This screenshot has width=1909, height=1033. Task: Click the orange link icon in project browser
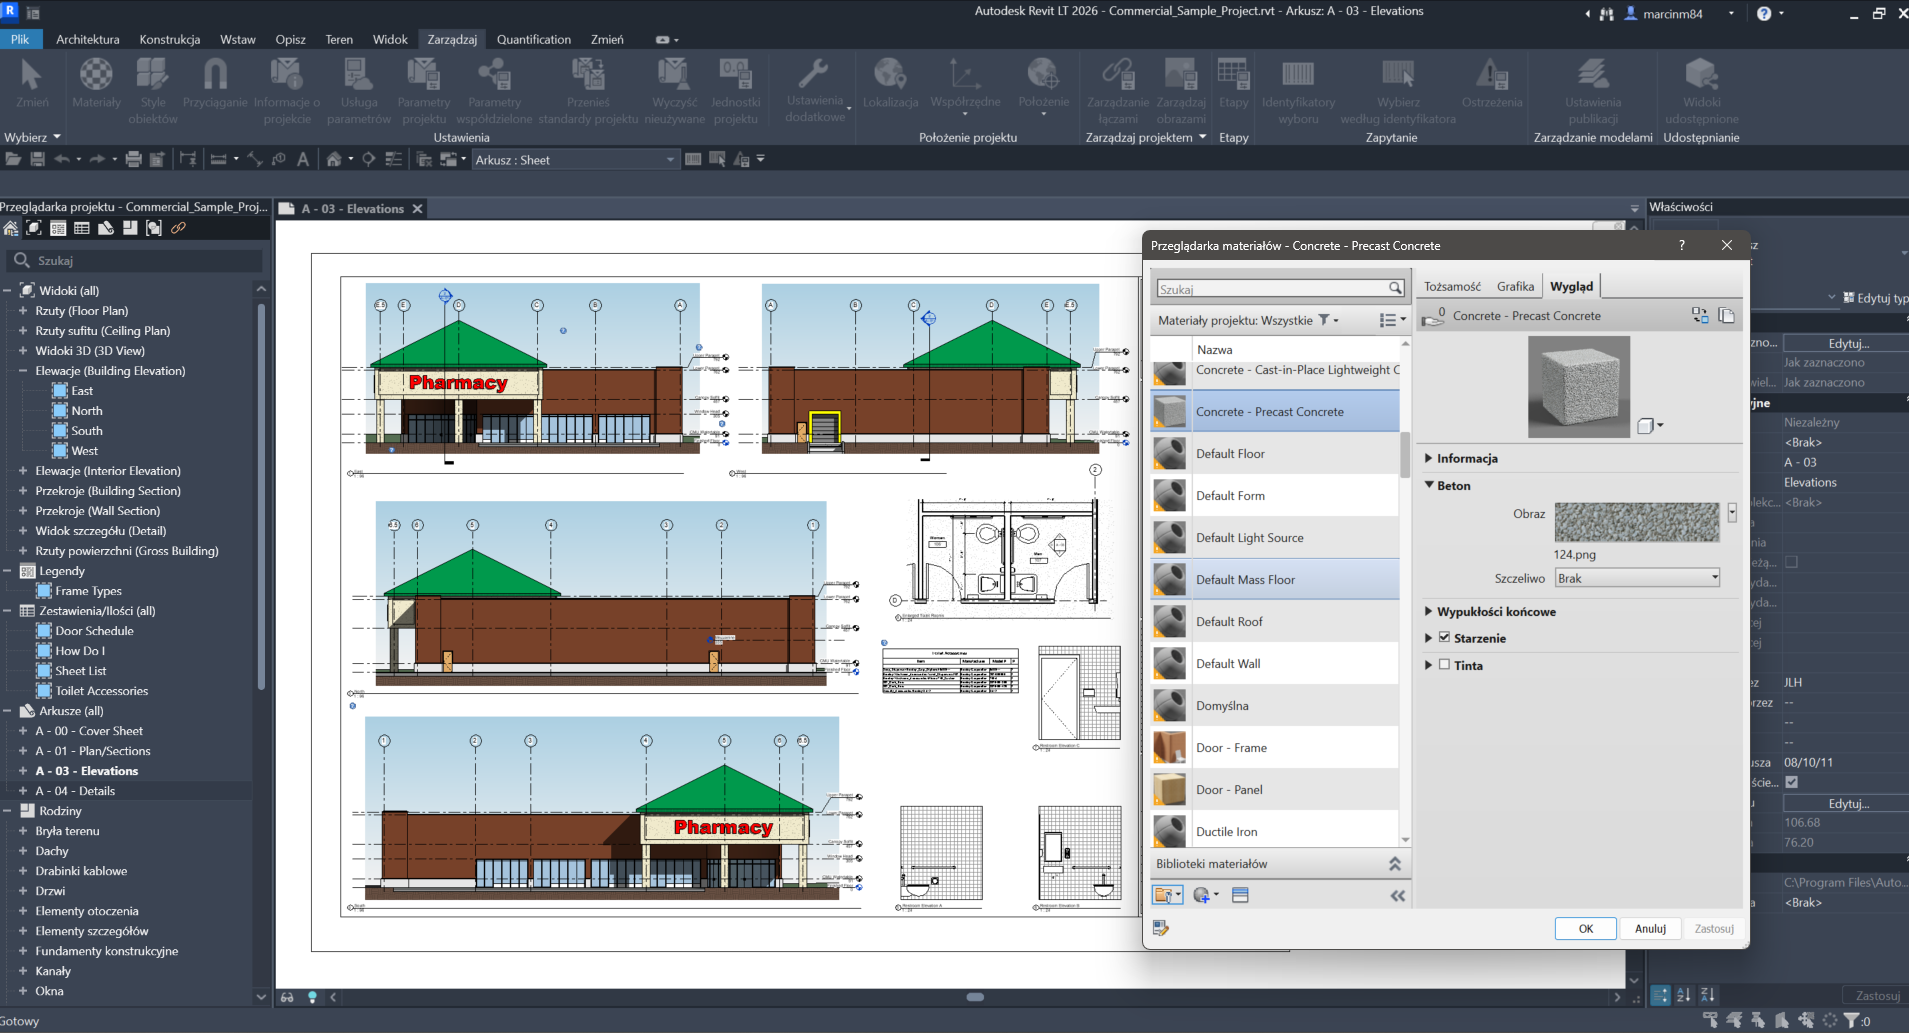(178, 228)
